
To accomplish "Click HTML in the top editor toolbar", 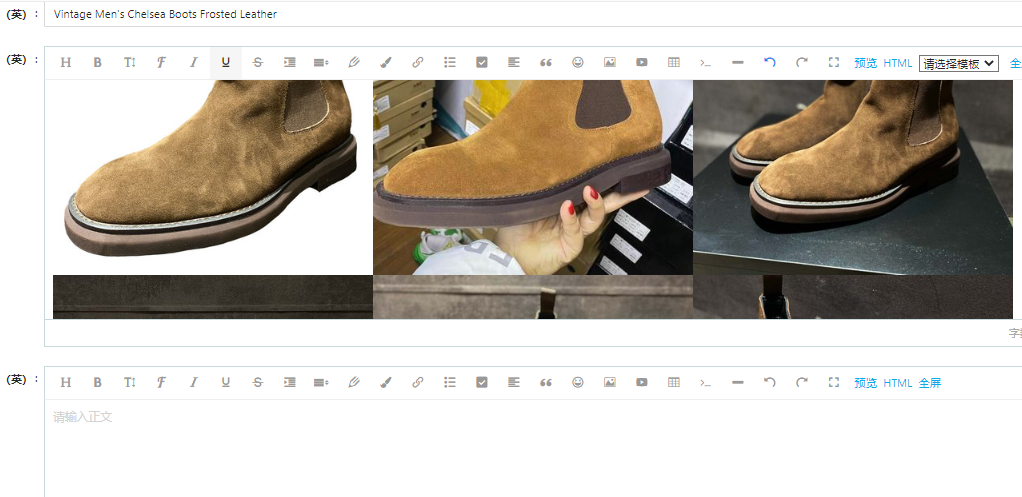I will click(x=897, y=63).
